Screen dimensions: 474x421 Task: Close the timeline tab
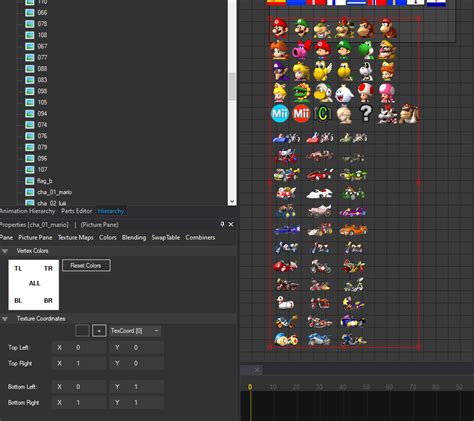coord(257,370)
